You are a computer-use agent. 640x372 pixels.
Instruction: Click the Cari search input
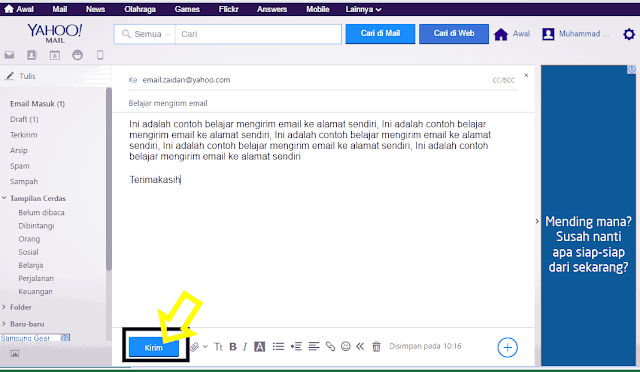pyautogui.click(x=258, y=34)
